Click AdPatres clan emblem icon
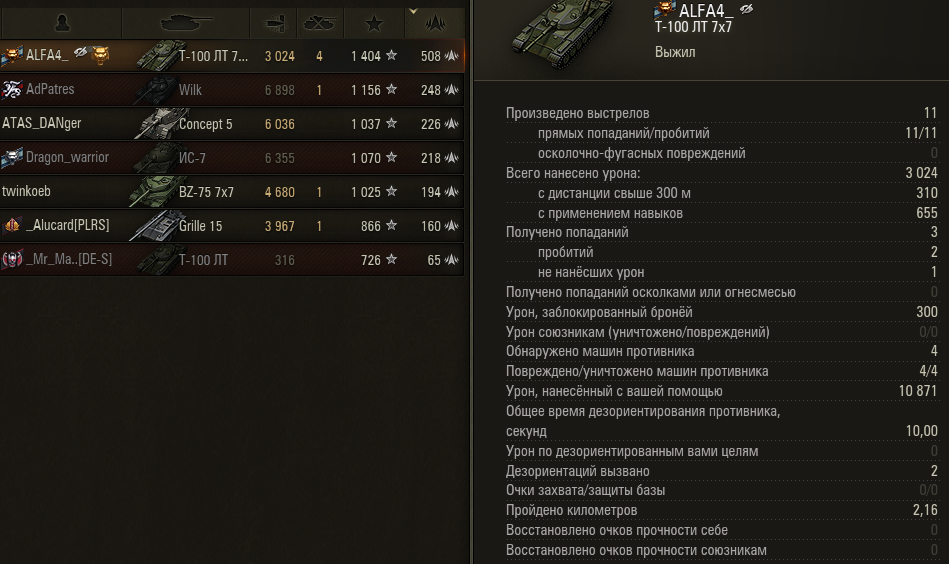The image size is (949, 564). [11, 90]
